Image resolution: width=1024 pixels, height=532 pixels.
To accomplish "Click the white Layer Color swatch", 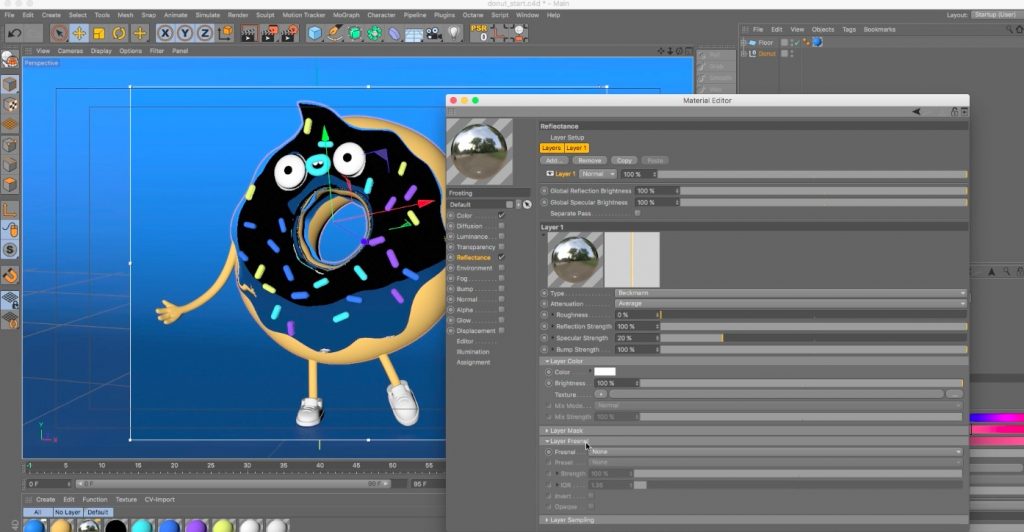I will [605, 372].
